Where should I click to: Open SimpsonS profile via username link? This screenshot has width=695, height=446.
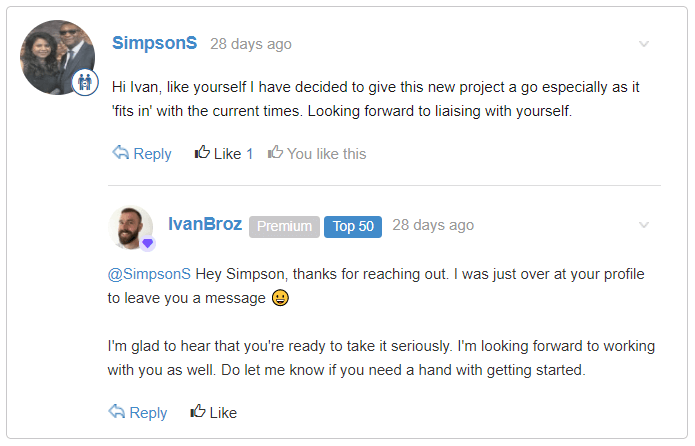154,43
